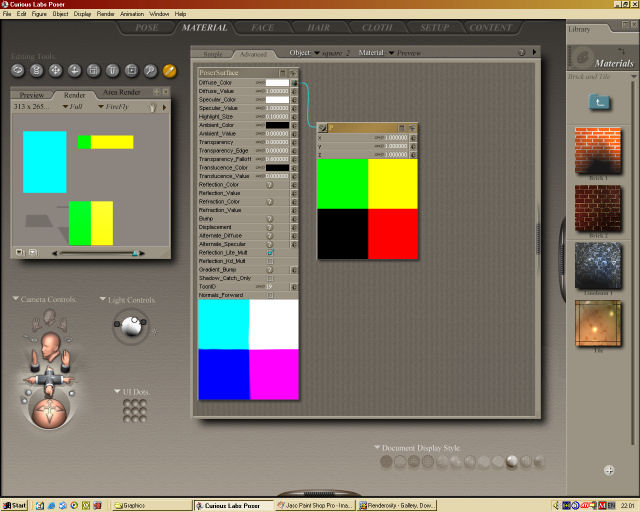Toggle the Reflection_Lite_Mult checkbox
The image size is (640, 512).
click(270, 253)
